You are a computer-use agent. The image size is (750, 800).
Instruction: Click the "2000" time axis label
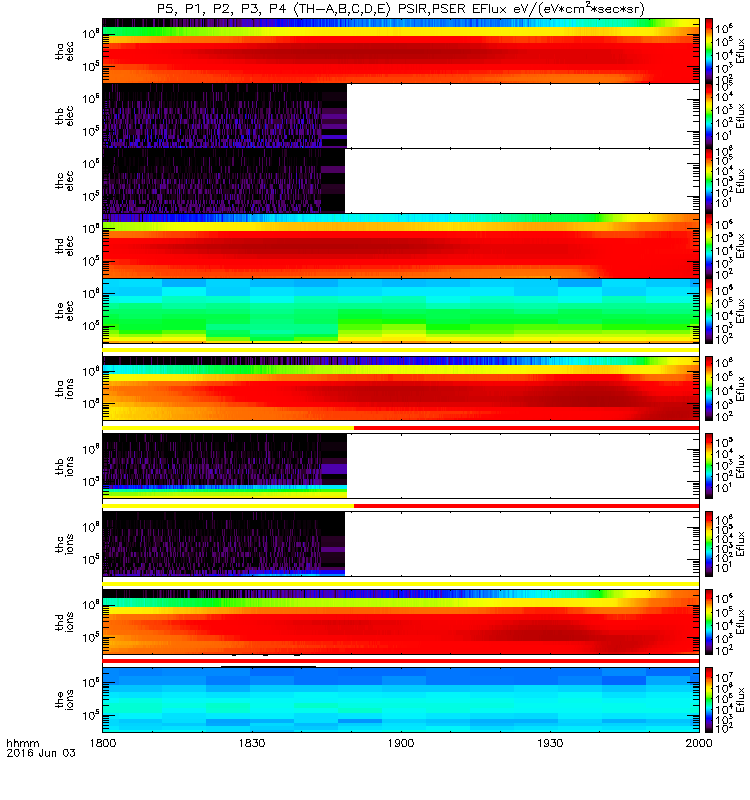(x=699, y=743)
